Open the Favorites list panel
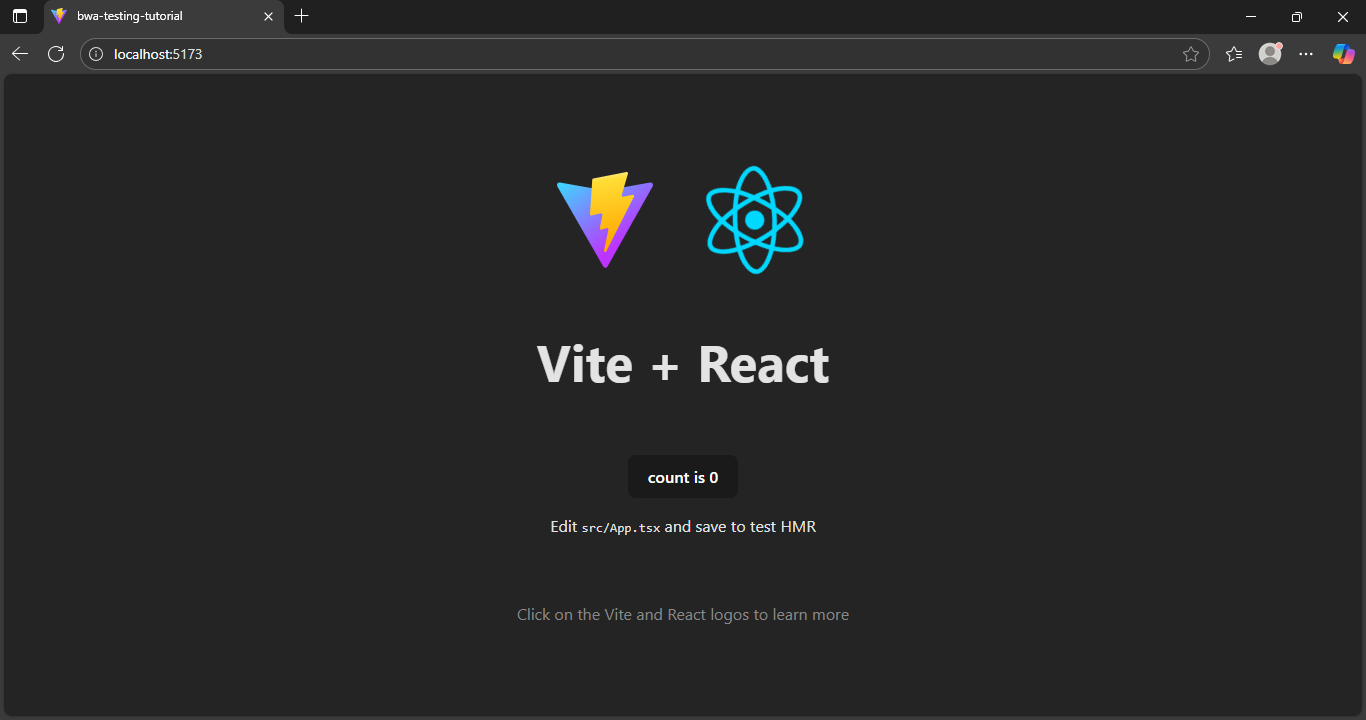 tap(1234, 54)
